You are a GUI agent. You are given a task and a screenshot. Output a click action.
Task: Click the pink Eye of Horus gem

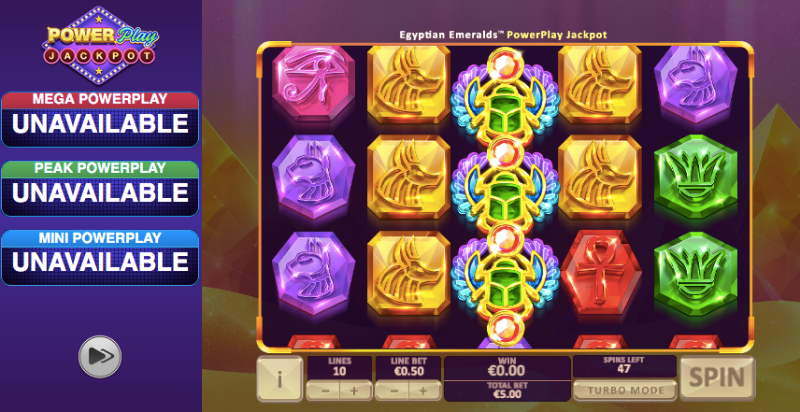[x=313, y=83]
